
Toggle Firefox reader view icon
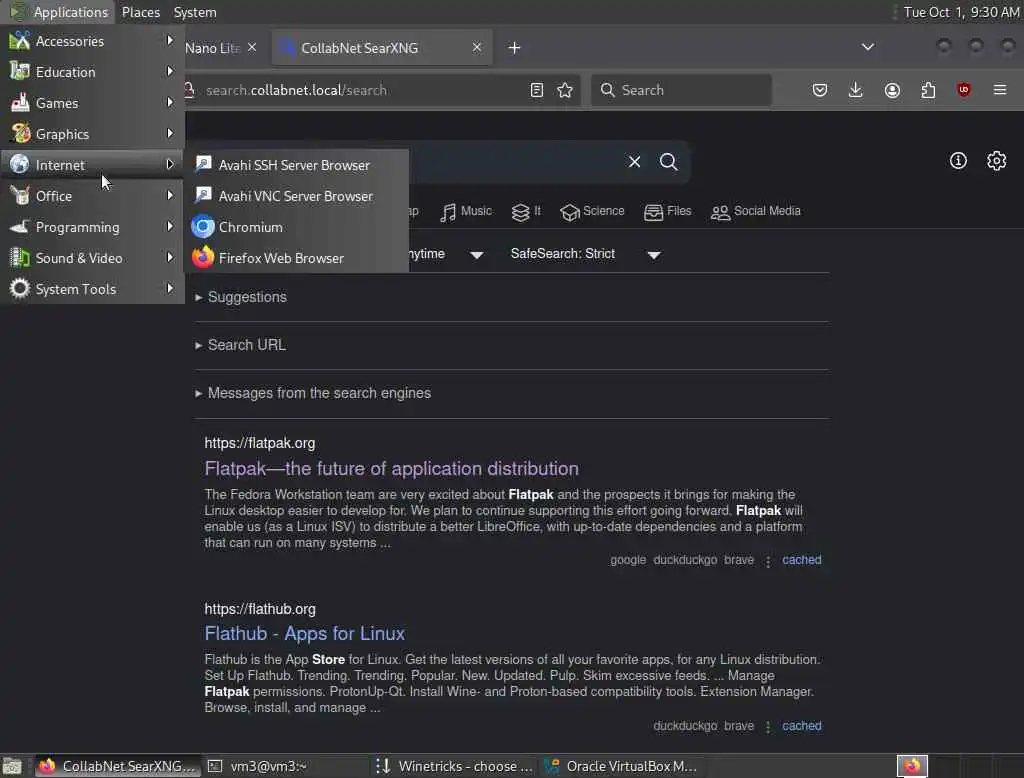(537, 90)
